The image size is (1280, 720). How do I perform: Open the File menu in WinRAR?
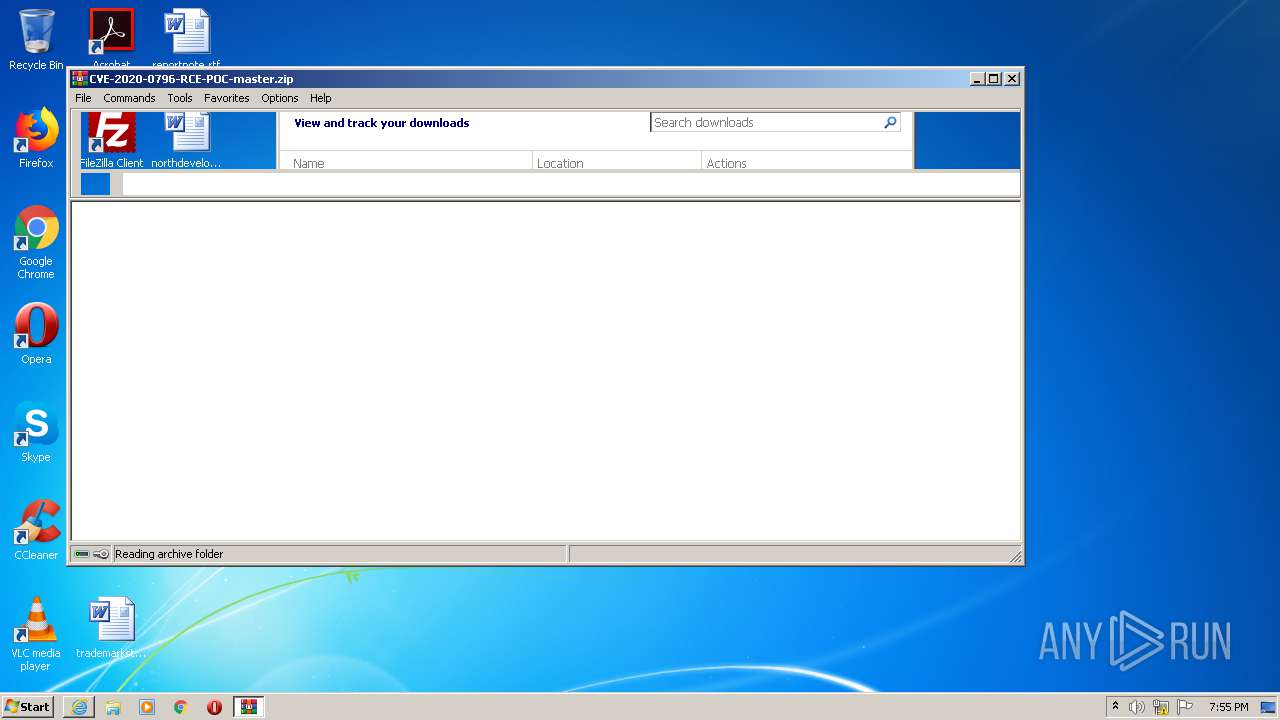click(x=83, y=98)
